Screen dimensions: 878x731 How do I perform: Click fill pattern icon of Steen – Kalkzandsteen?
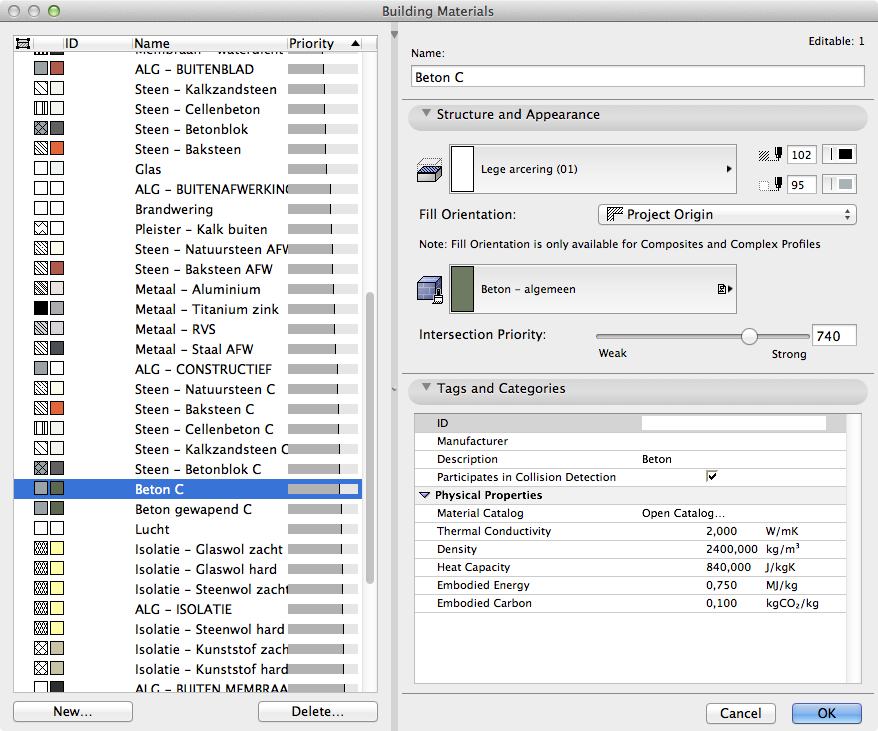pos(41,88)
